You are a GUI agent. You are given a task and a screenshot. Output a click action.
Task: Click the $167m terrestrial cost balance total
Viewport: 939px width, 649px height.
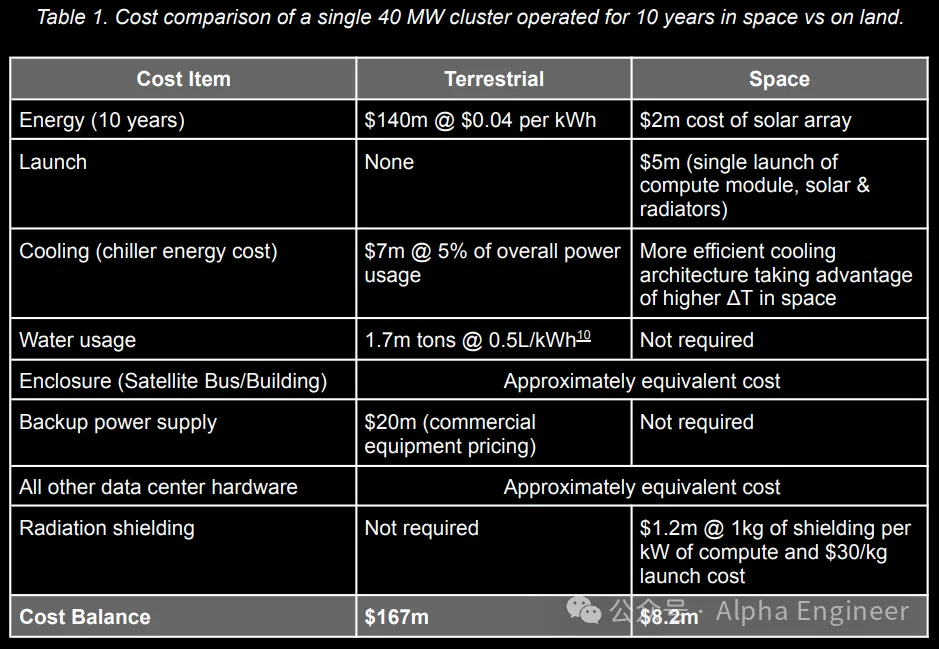pos(397,617)
